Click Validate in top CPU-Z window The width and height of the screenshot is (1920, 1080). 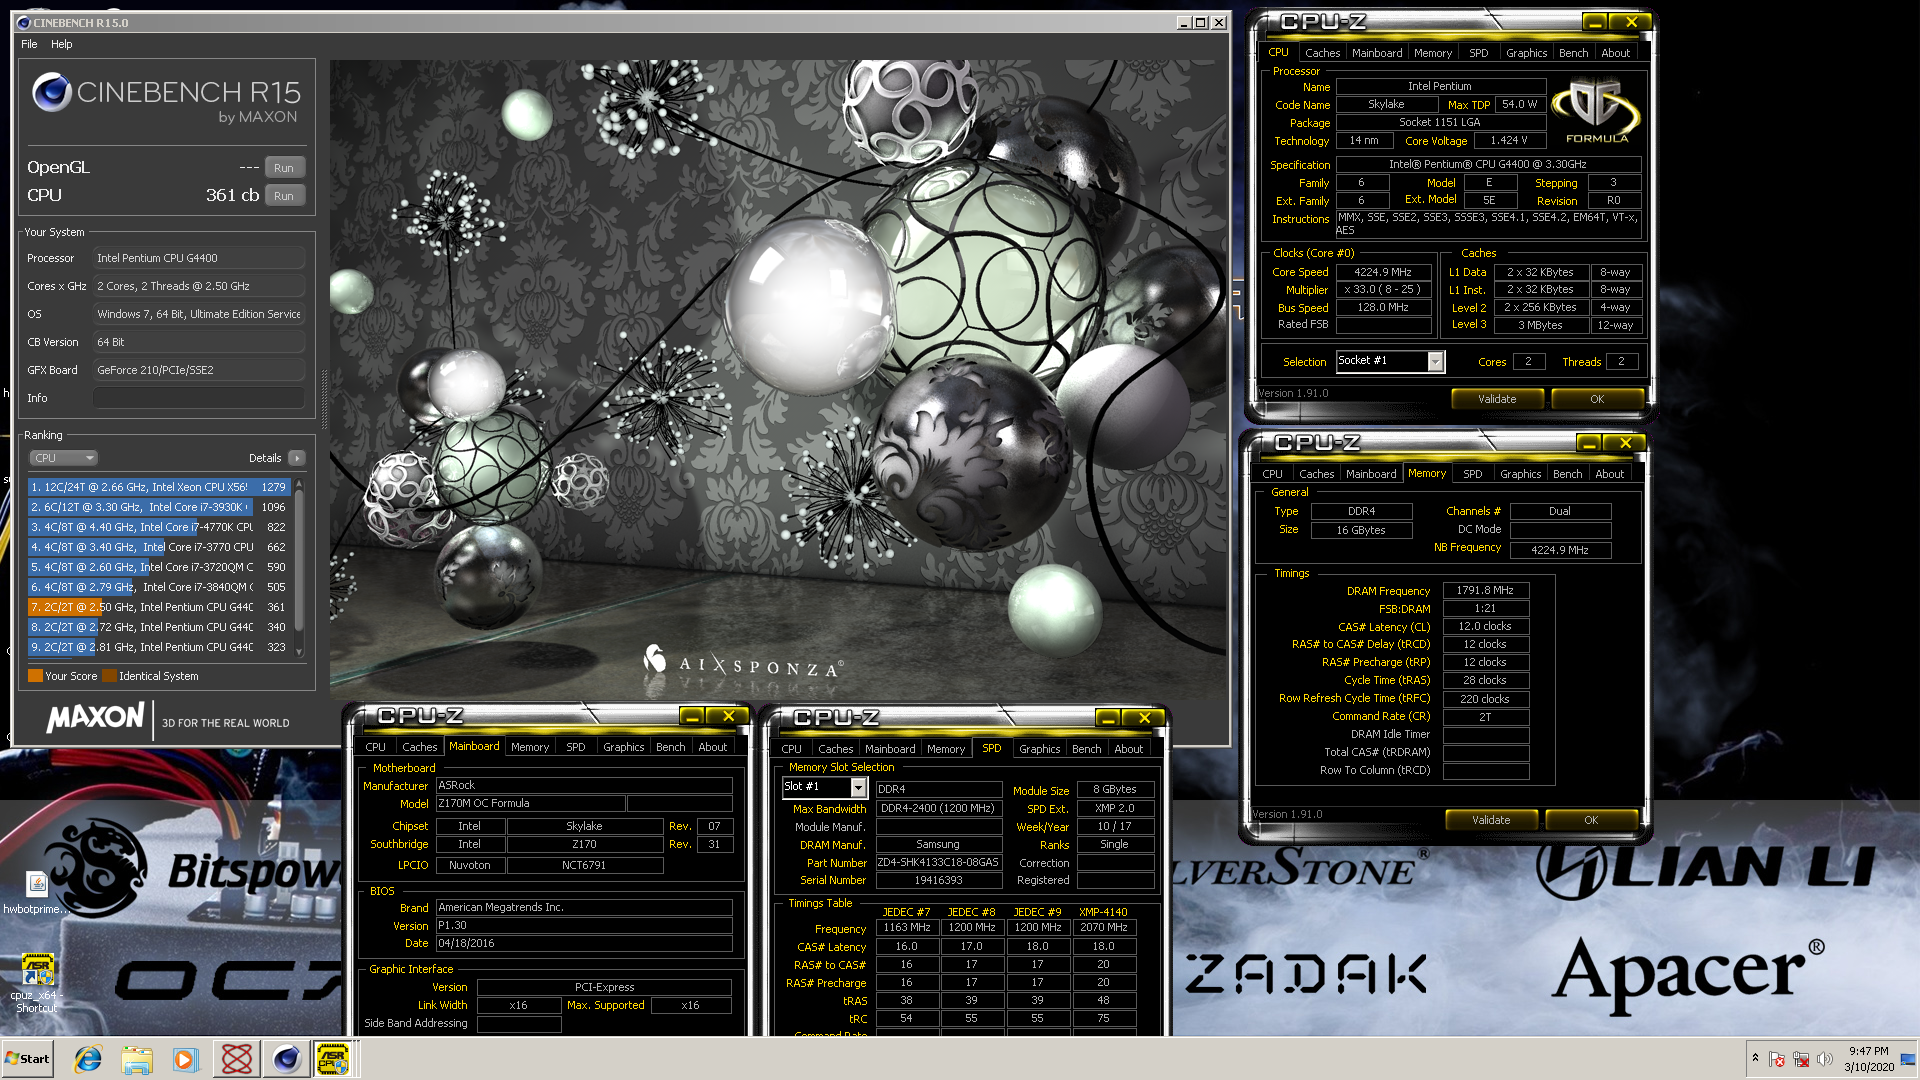1497,399
